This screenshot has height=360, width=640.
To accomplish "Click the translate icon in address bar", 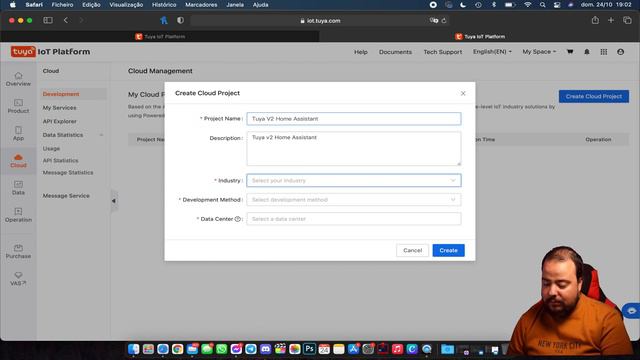I will point(434,20).
